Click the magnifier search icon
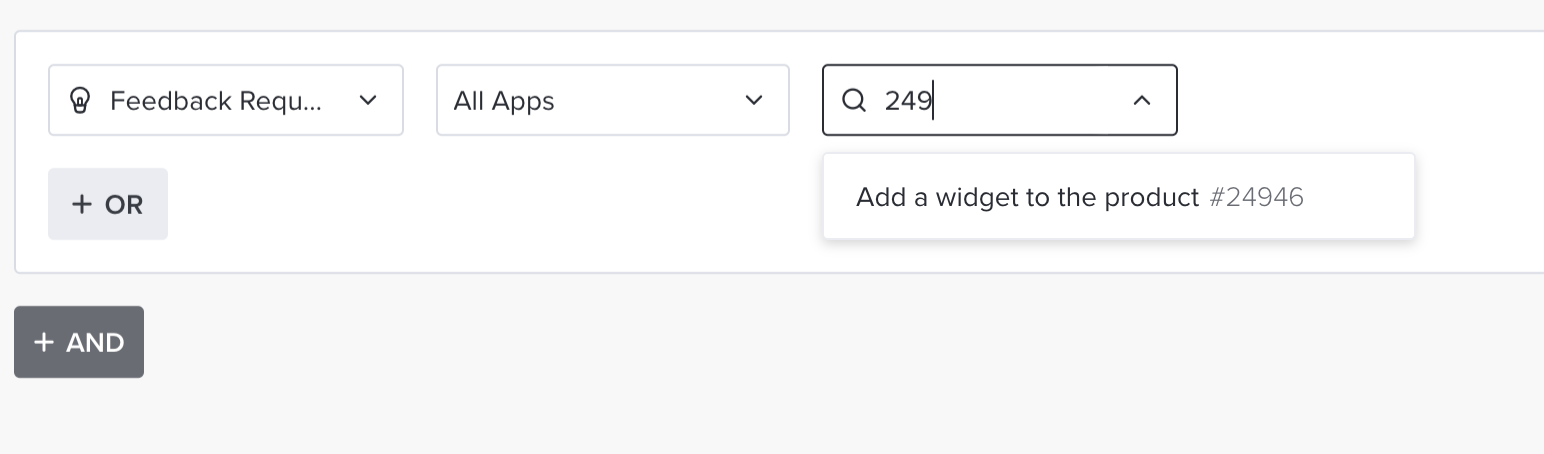The width and height of the screenshot is (1544, 454). click(853, 100)
